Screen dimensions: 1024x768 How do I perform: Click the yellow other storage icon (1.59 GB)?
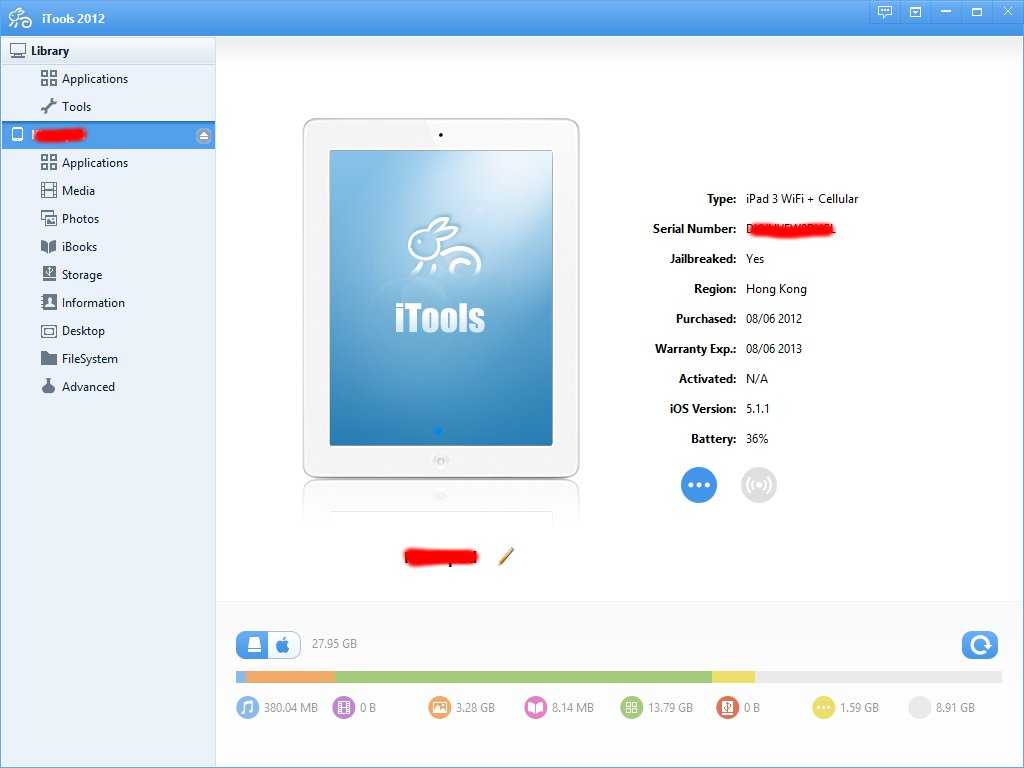[x=824, y=707]
